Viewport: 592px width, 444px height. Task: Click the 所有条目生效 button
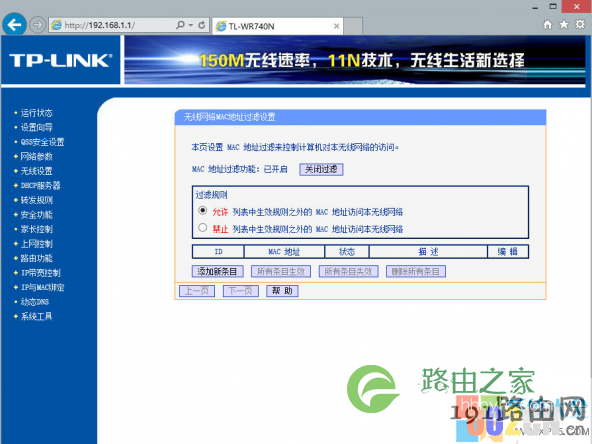point(281,271)
